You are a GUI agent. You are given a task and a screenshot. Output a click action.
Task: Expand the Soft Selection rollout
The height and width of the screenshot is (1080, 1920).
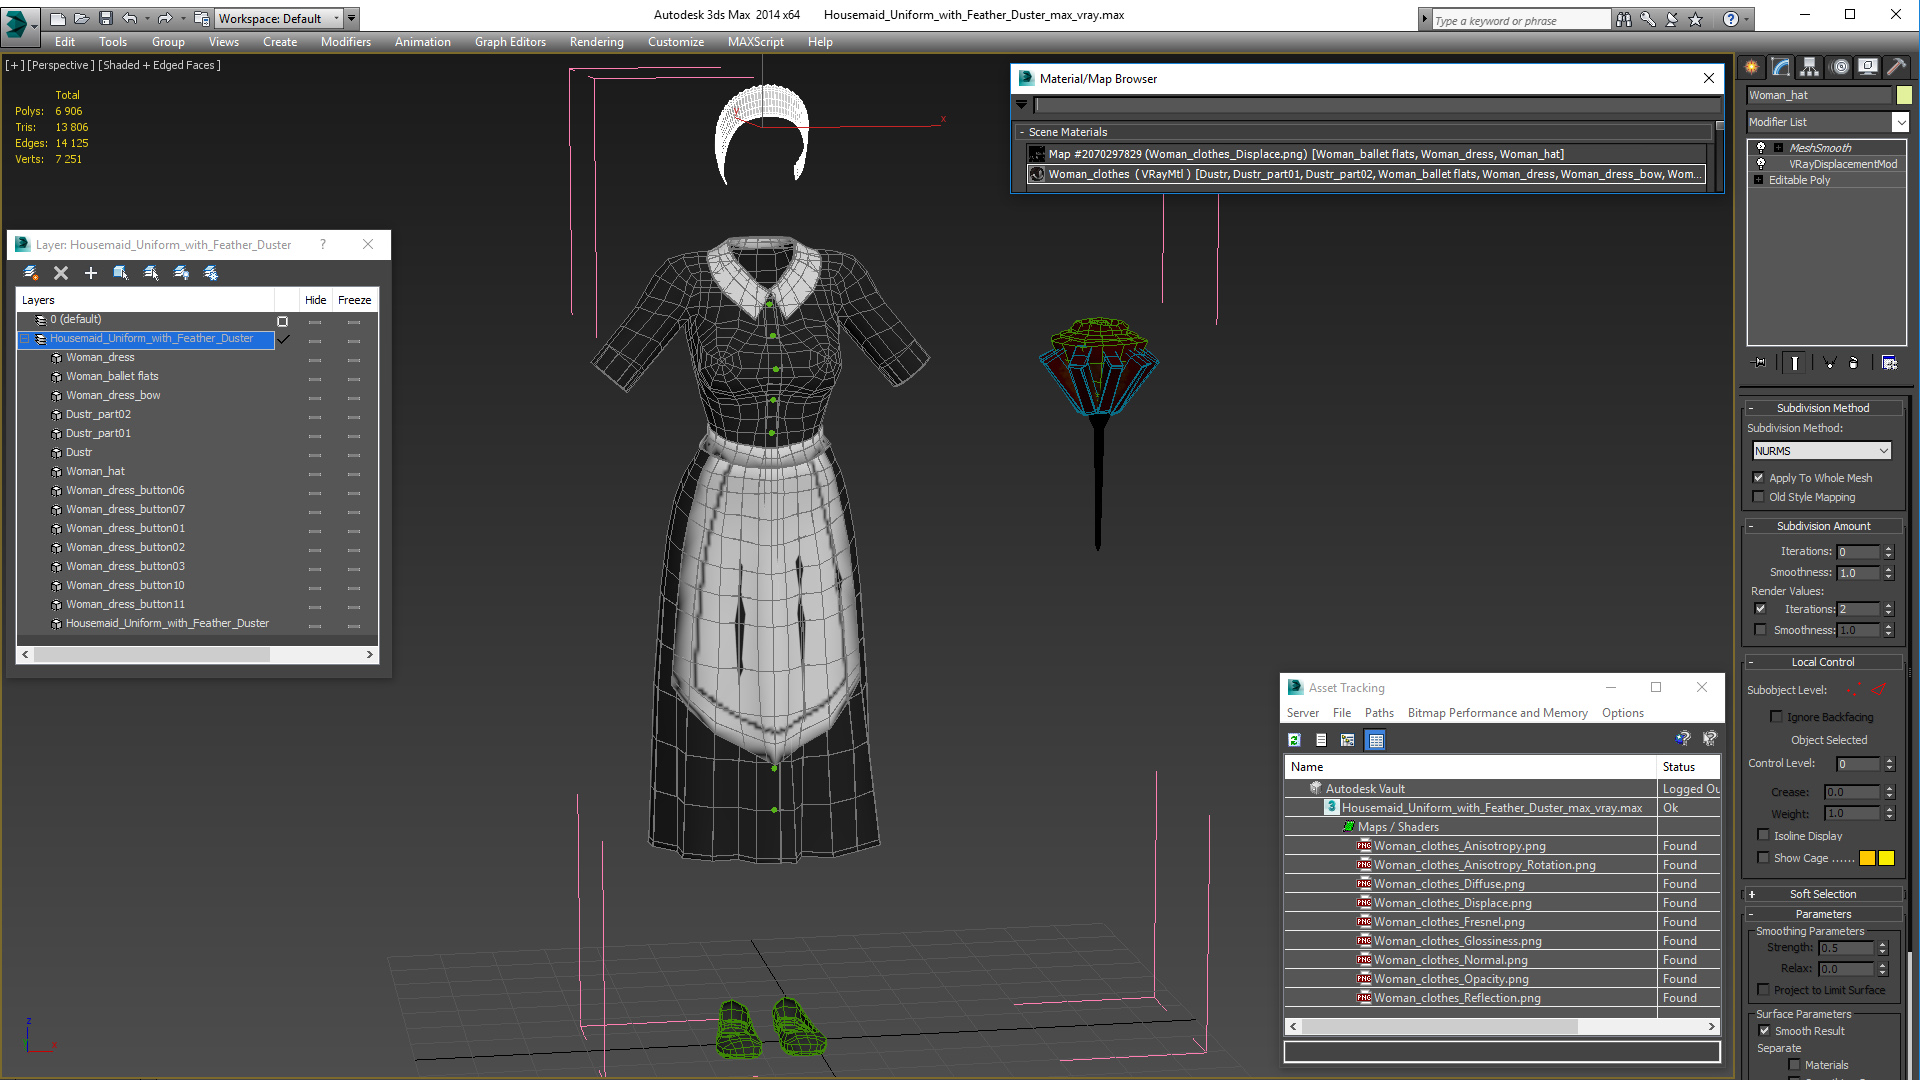coord(1823,894)
